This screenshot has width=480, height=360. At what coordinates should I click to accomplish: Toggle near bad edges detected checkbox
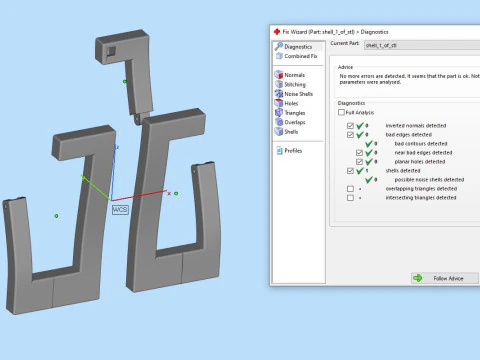(359, 153)
